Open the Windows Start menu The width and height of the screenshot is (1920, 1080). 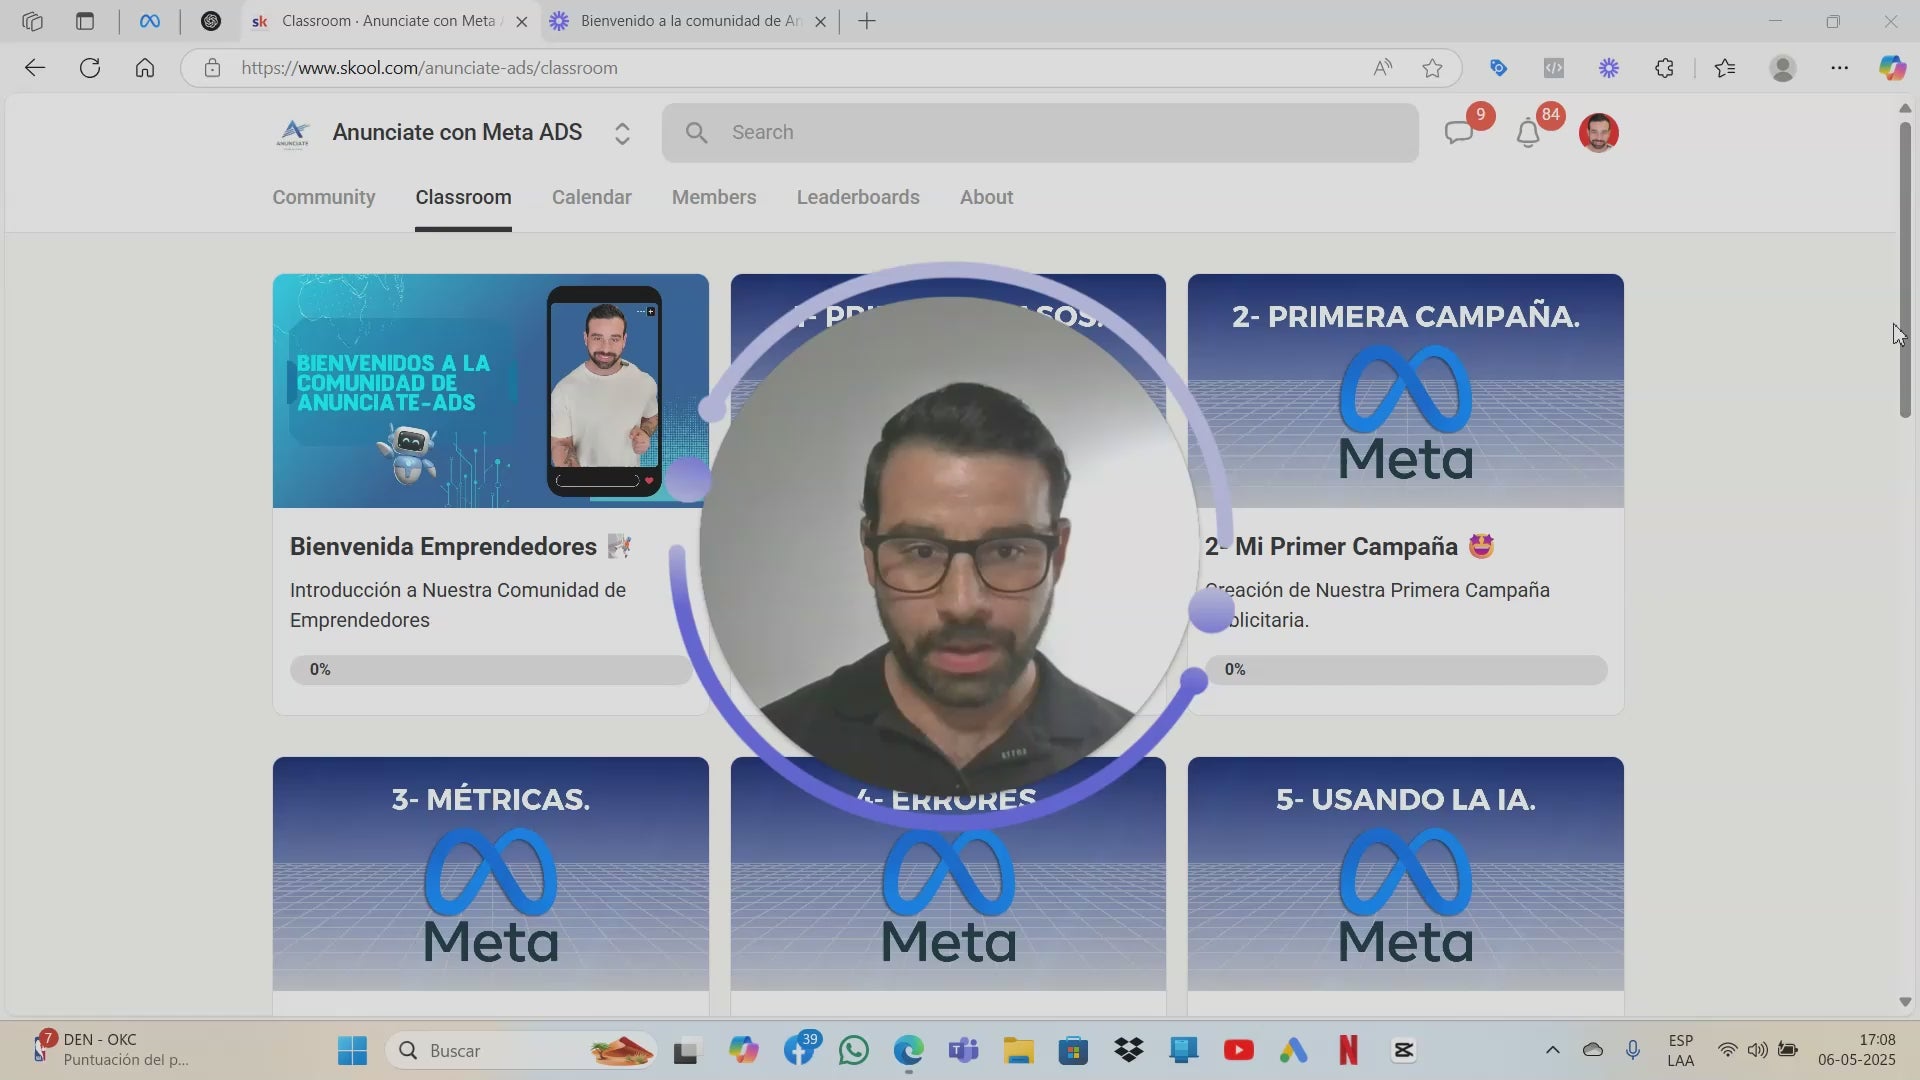[x=352, y=1051]
